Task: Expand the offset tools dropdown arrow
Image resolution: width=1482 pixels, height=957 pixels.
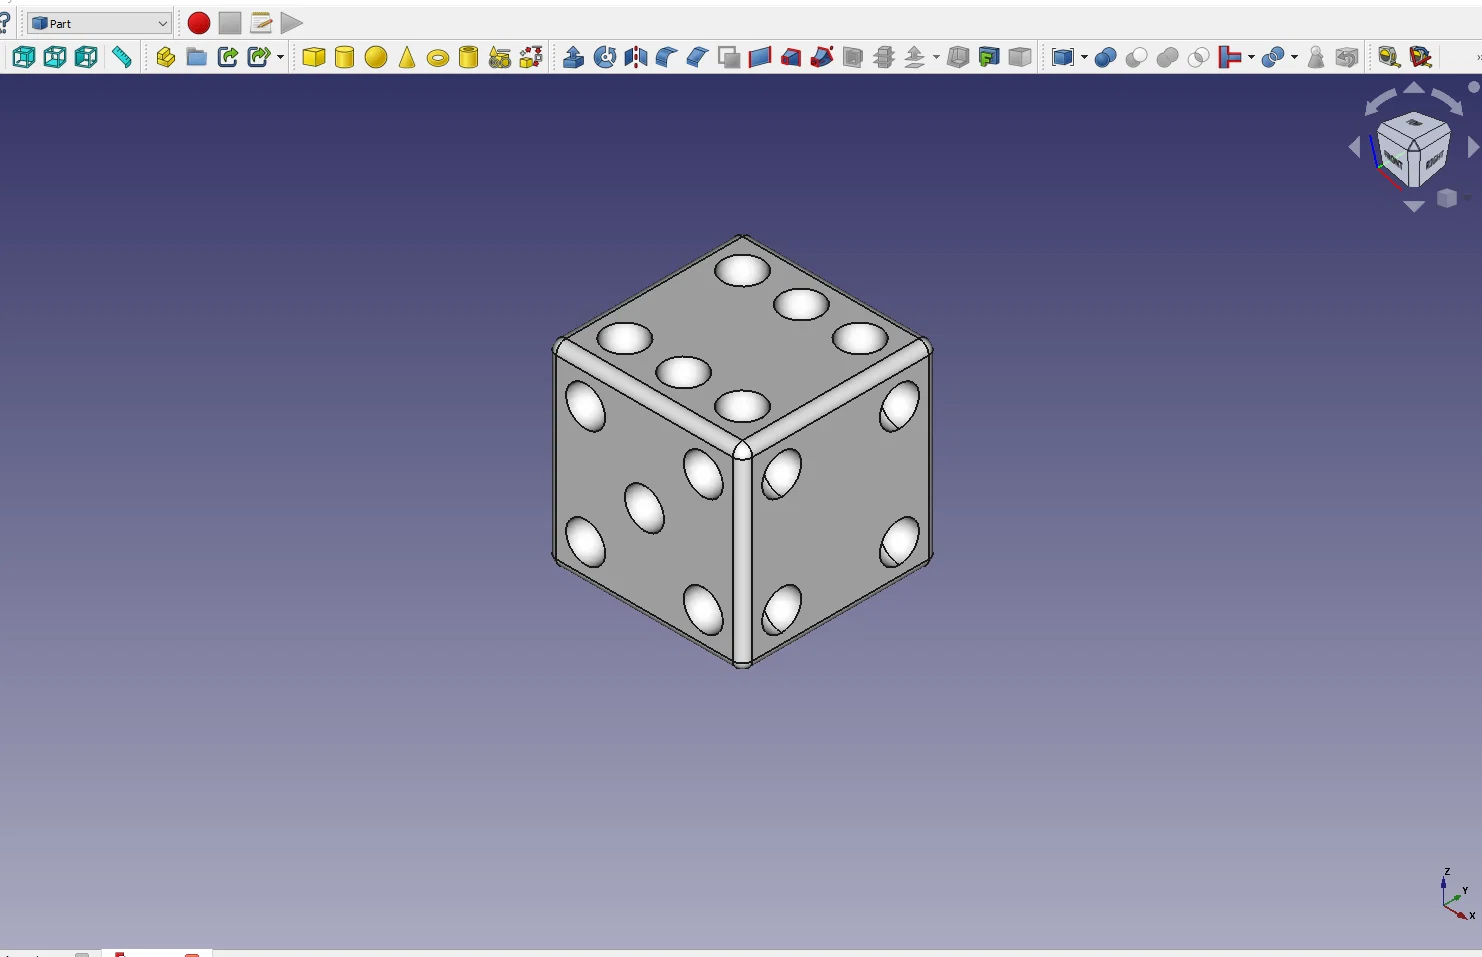Action: [x=936, y=57]
